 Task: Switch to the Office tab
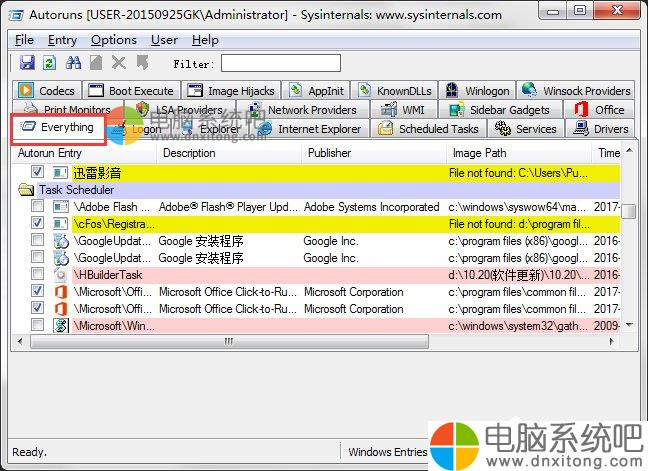tap(598, 110)
